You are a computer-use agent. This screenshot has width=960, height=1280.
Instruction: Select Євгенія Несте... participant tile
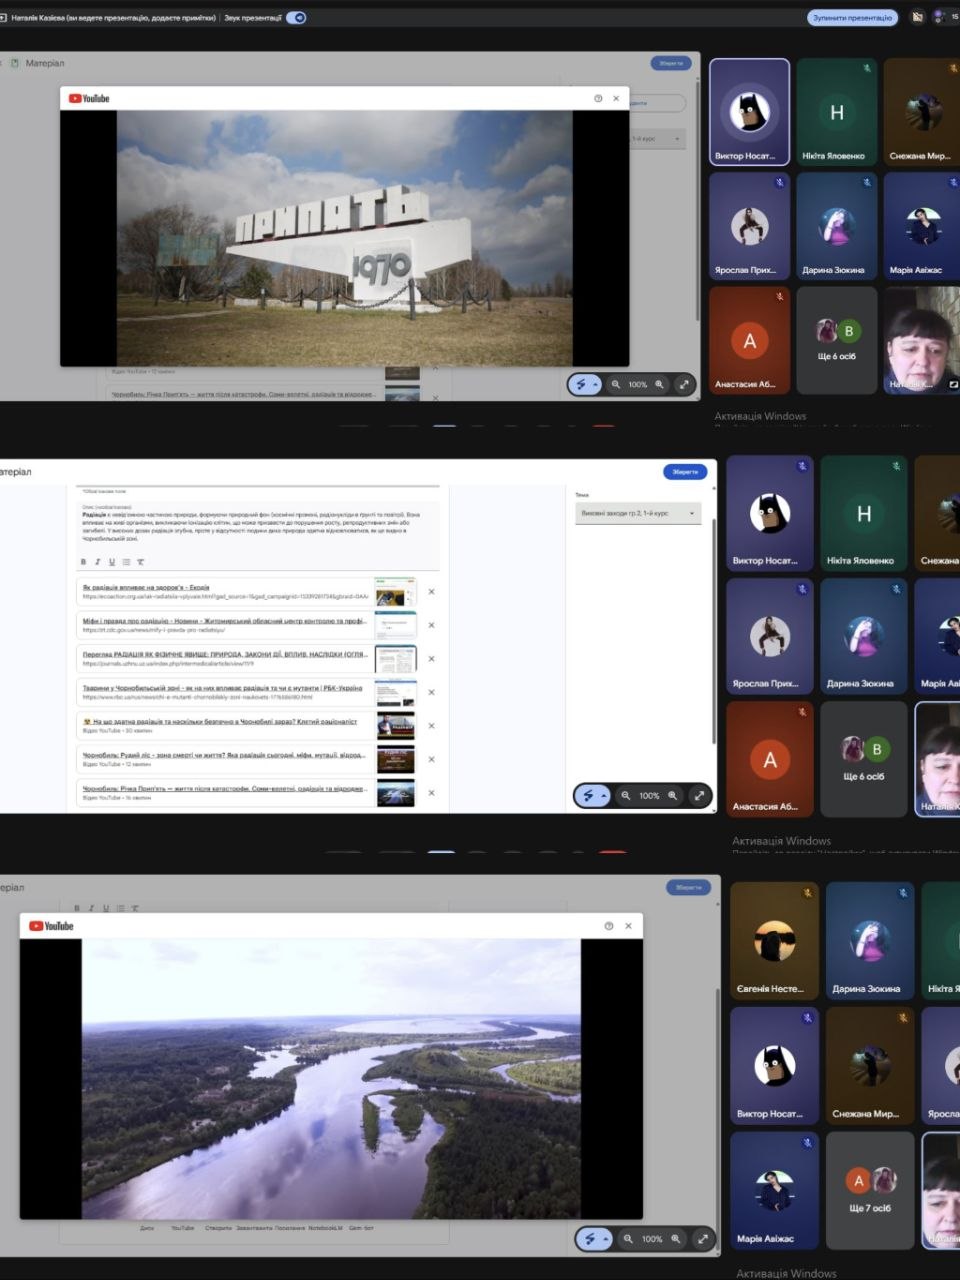770,940
